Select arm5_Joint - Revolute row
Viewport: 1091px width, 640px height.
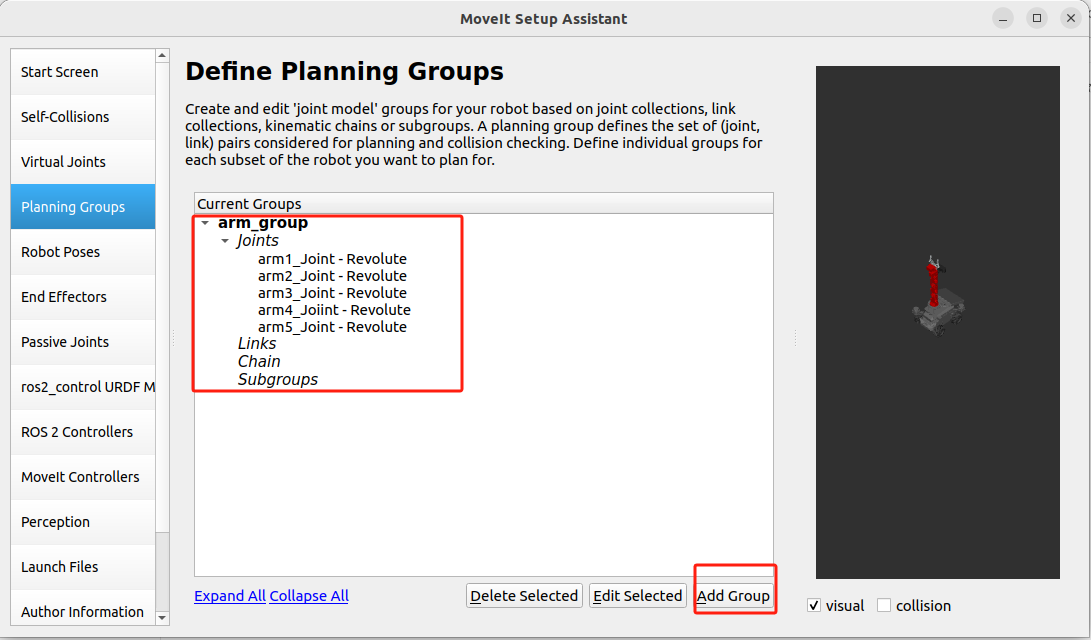click(332, 327)
